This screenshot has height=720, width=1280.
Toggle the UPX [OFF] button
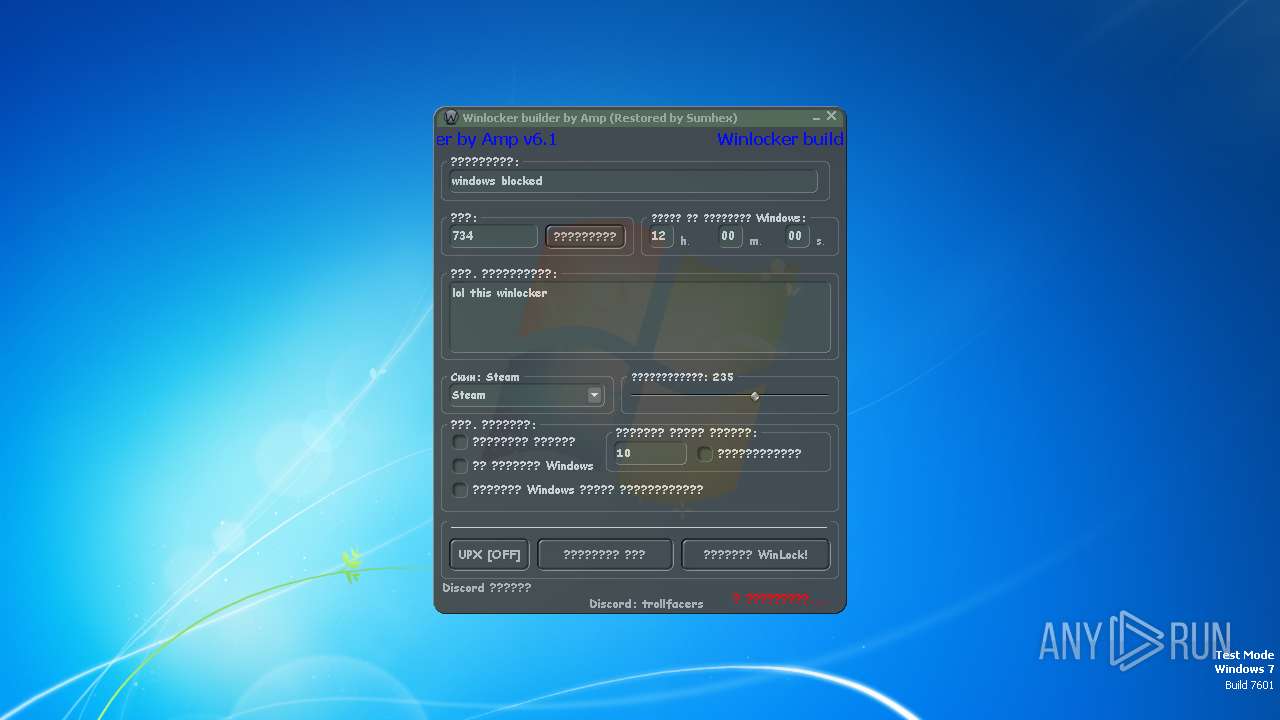[489, 554]
